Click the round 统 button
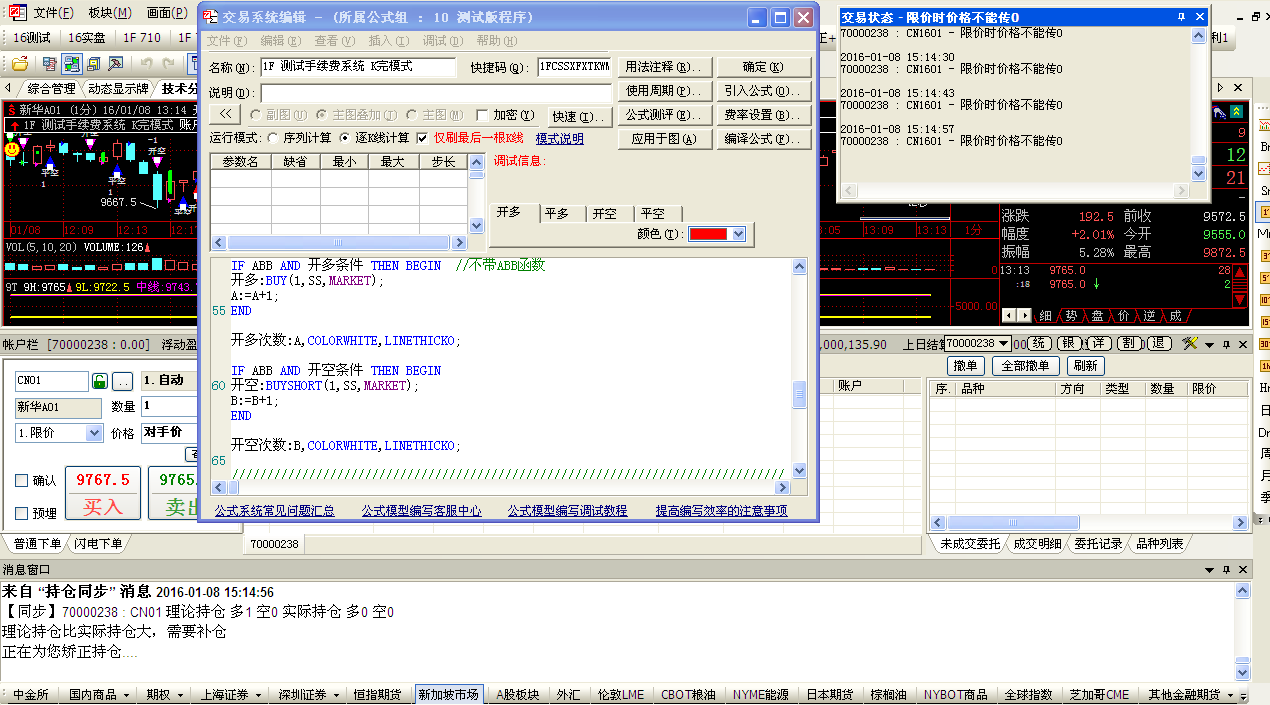 1038,343
